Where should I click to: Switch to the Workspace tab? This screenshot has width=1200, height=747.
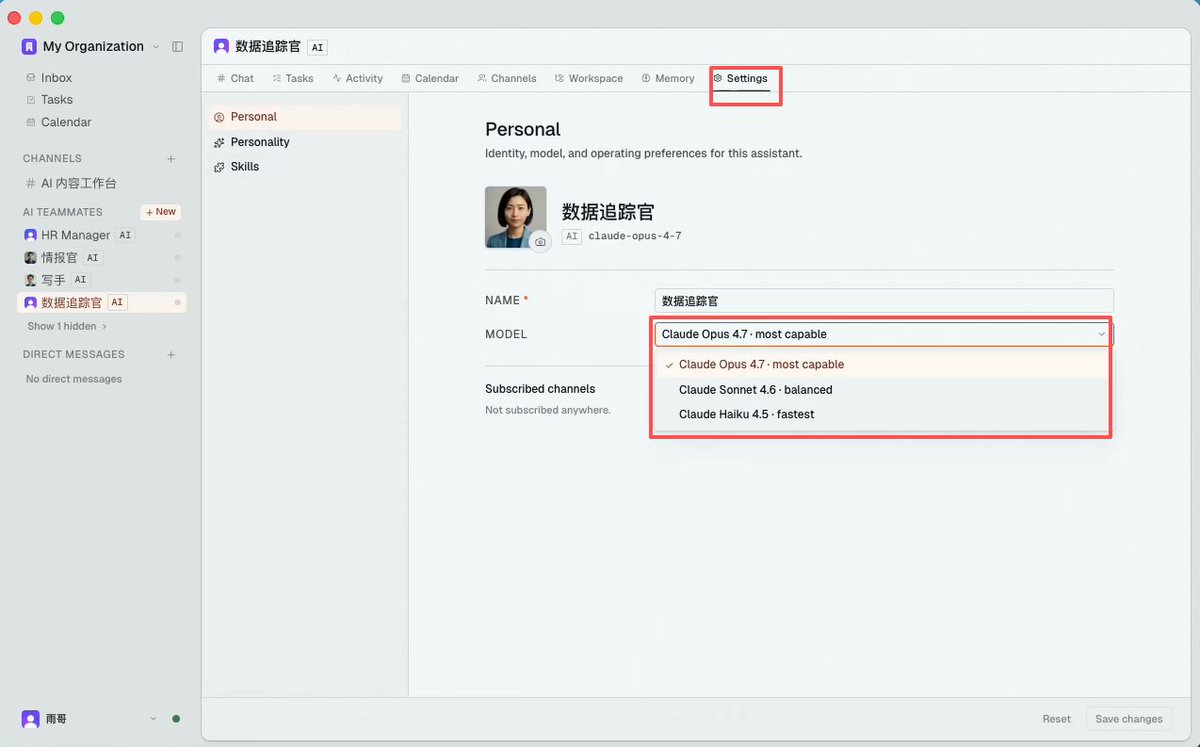coord(589,78)
